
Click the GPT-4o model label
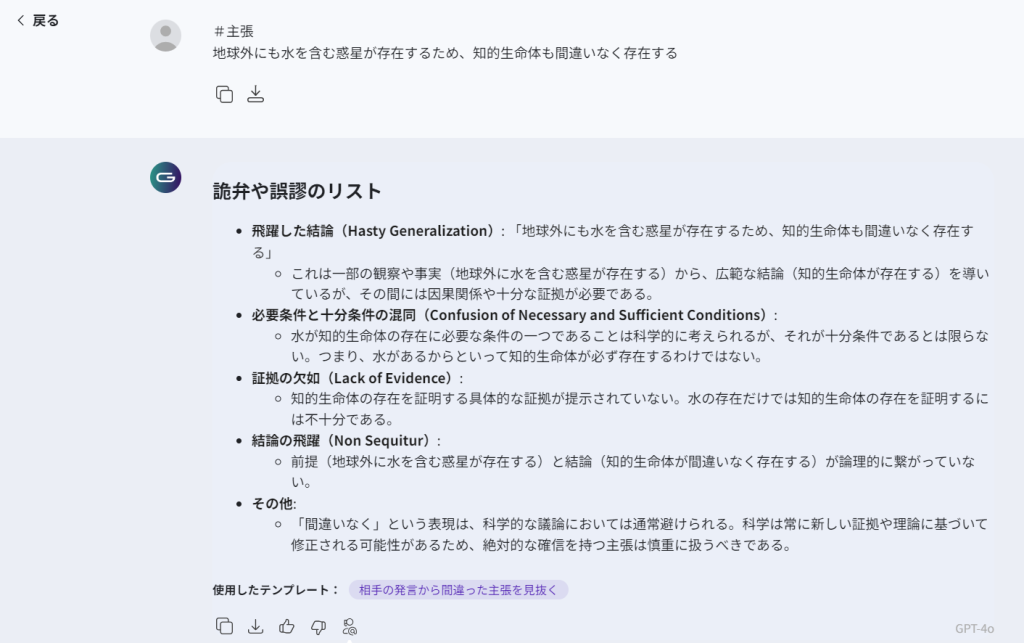(974, 628)
